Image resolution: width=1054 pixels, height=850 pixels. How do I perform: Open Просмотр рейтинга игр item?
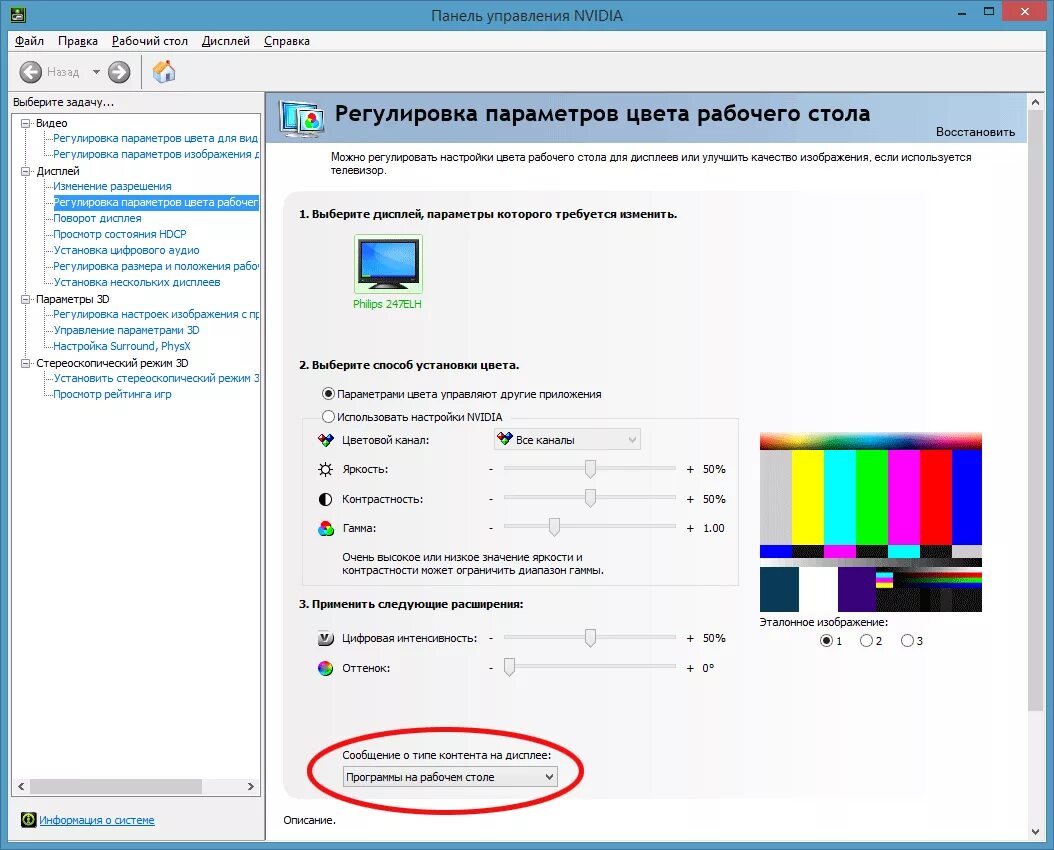112,394
